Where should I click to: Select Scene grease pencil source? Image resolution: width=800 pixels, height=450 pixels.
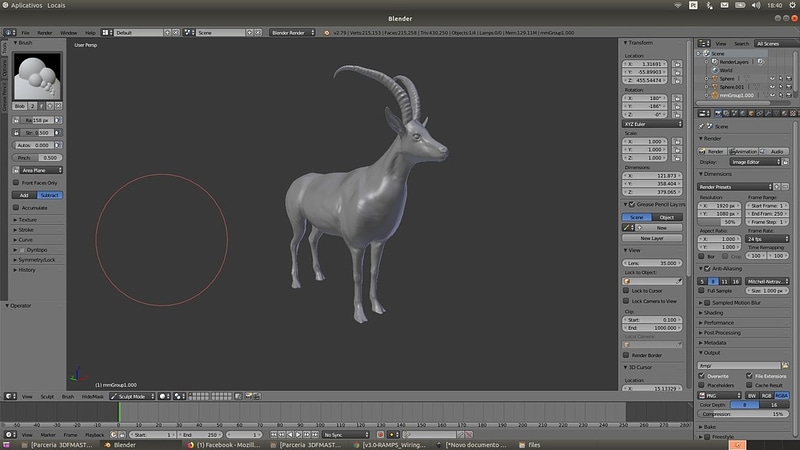coord(637,217)
